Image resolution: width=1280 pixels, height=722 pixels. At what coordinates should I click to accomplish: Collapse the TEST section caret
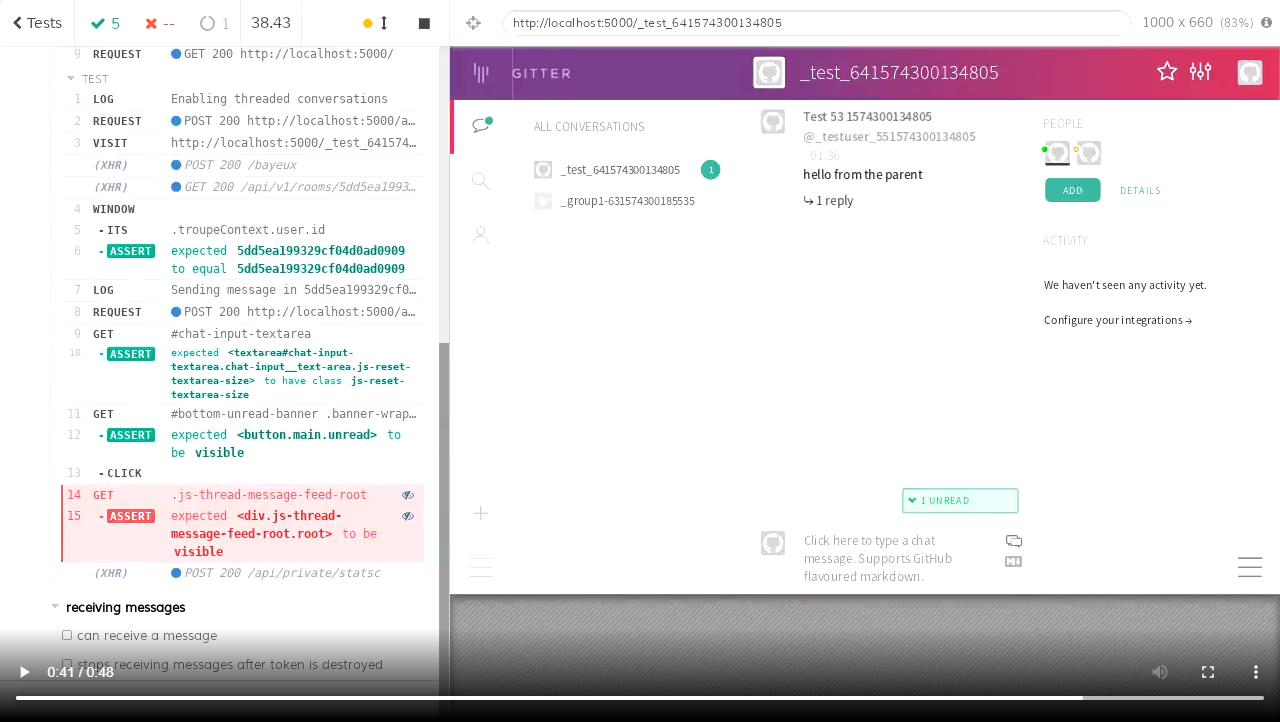coord(71,78)
